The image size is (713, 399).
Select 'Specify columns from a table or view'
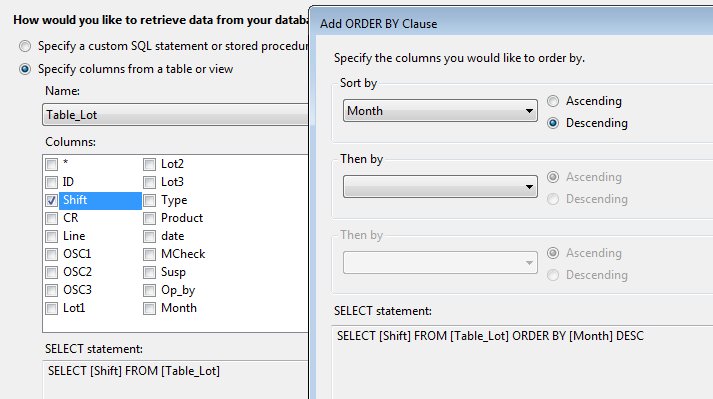click(x=25, y=69)
